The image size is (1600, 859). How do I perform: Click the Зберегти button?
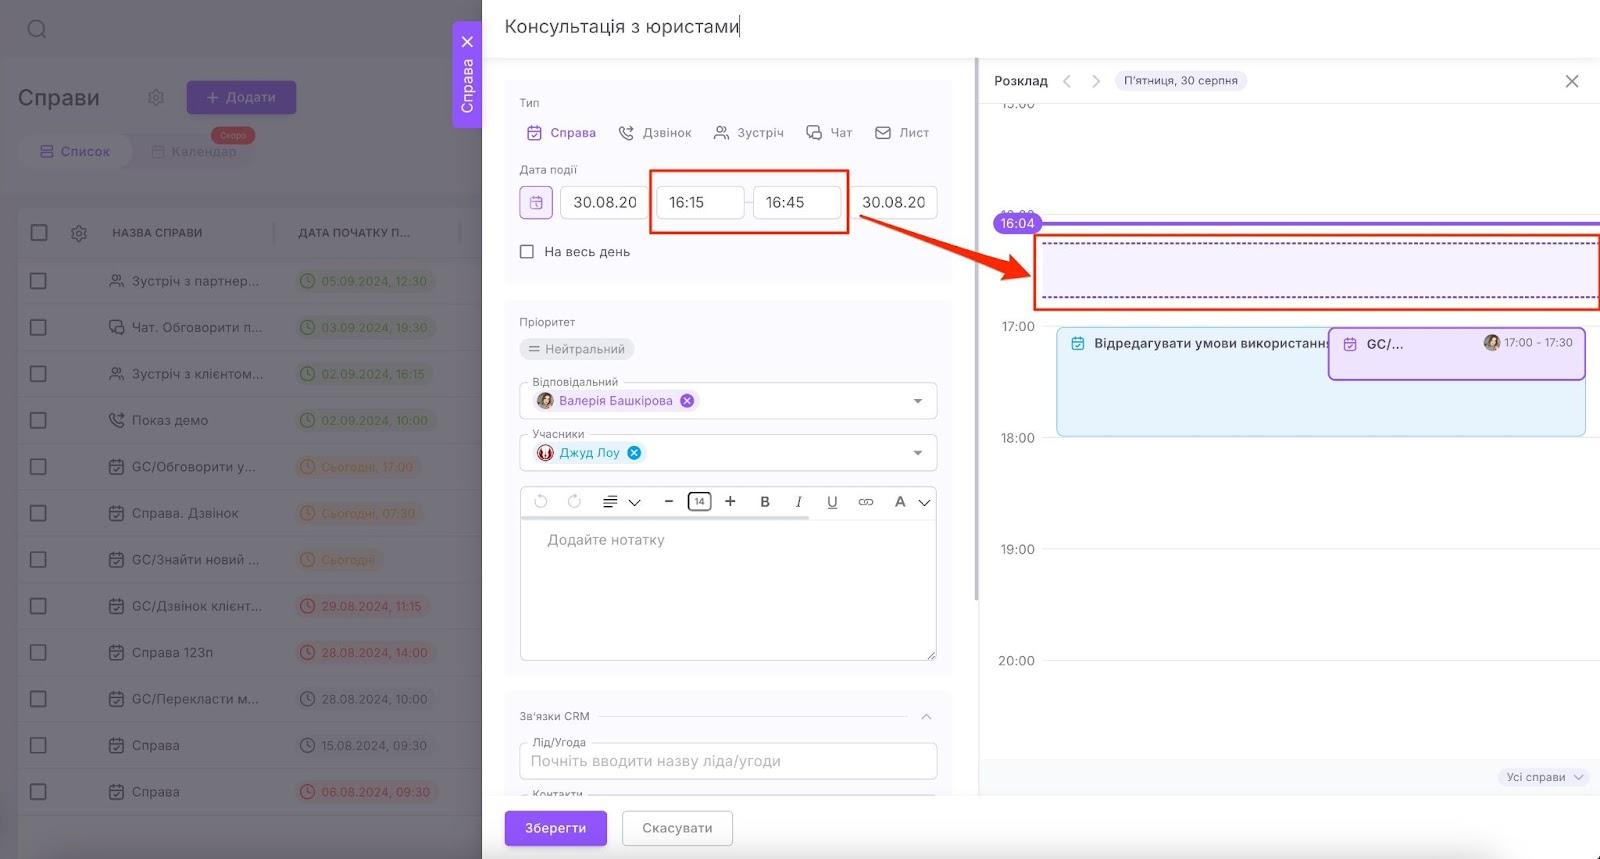click(x=556, y=828)
